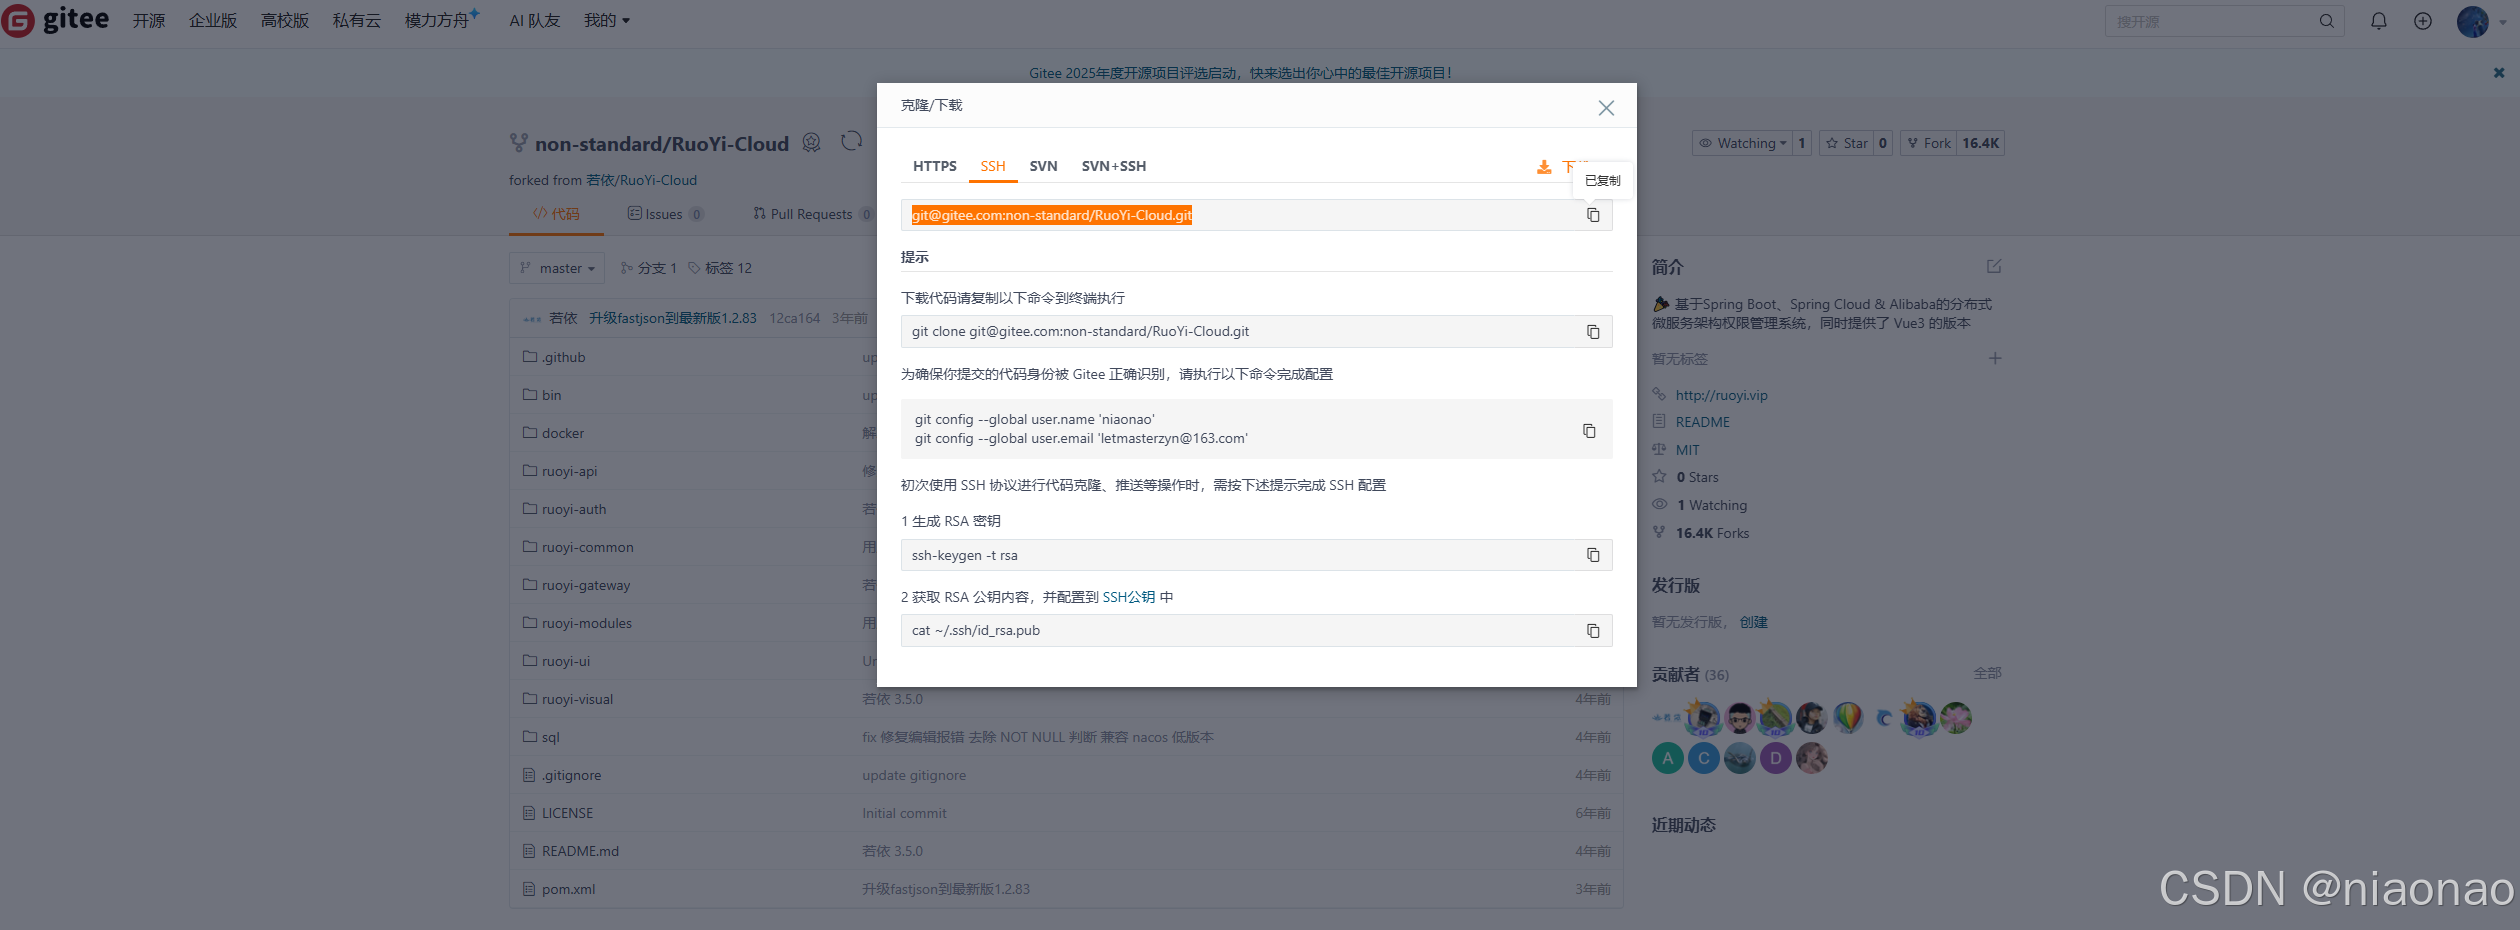Screen dimensions: 2520x930
Task: Copy the cat id_rsa.pub command
Action: [1592, 630]
